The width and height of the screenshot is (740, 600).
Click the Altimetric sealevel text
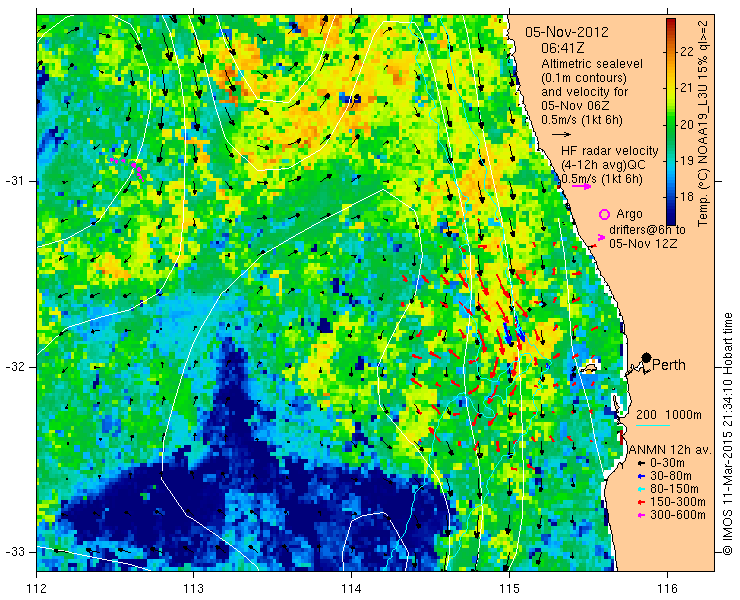point(592,63)
